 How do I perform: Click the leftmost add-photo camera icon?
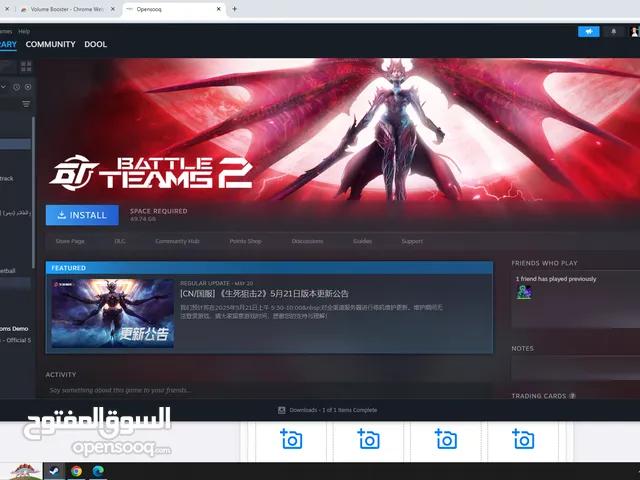[291, 439]
